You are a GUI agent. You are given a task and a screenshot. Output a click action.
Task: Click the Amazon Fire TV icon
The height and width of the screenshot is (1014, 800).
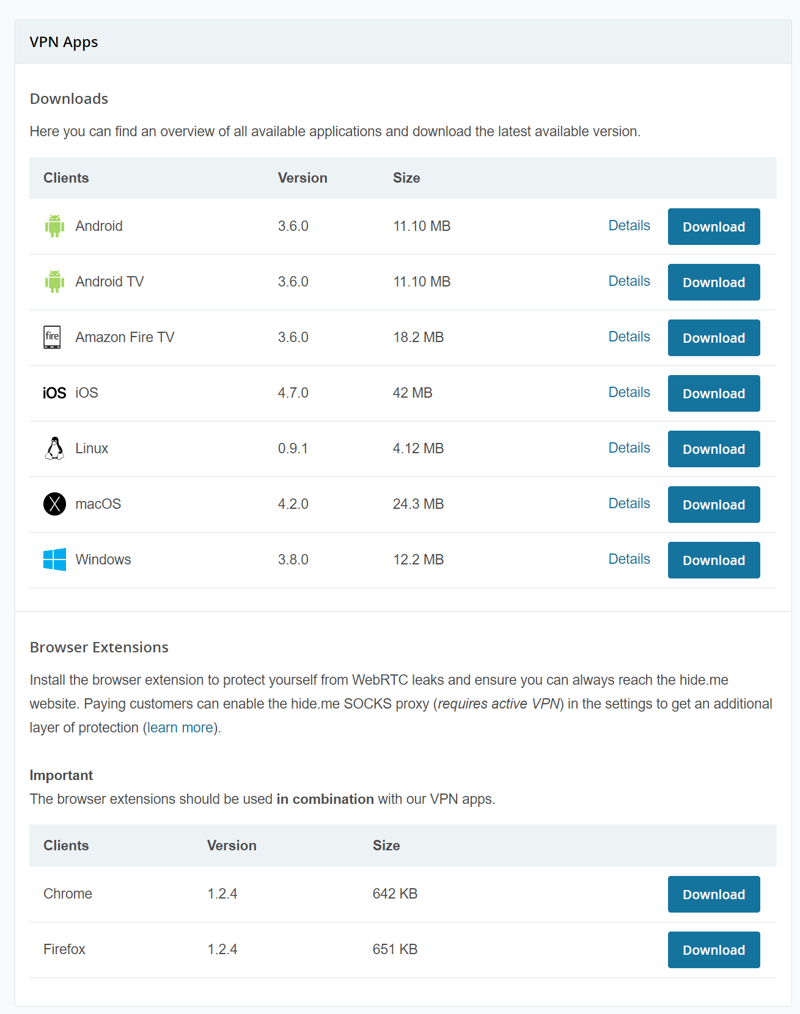(x=52, y=338)
